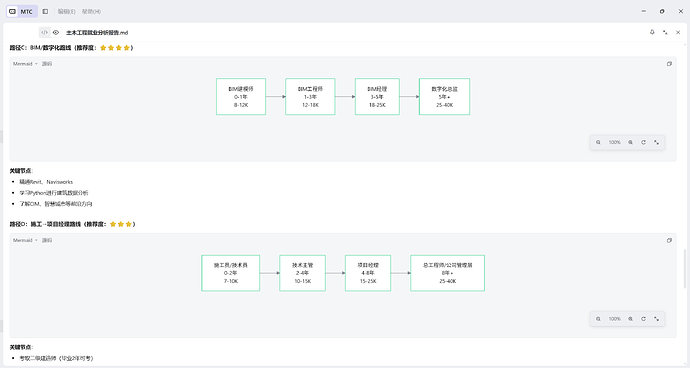Reset the BIM route diagram view
Image resolution: width=690 pixels, height=368 pixels.
(x=643, y=142)
